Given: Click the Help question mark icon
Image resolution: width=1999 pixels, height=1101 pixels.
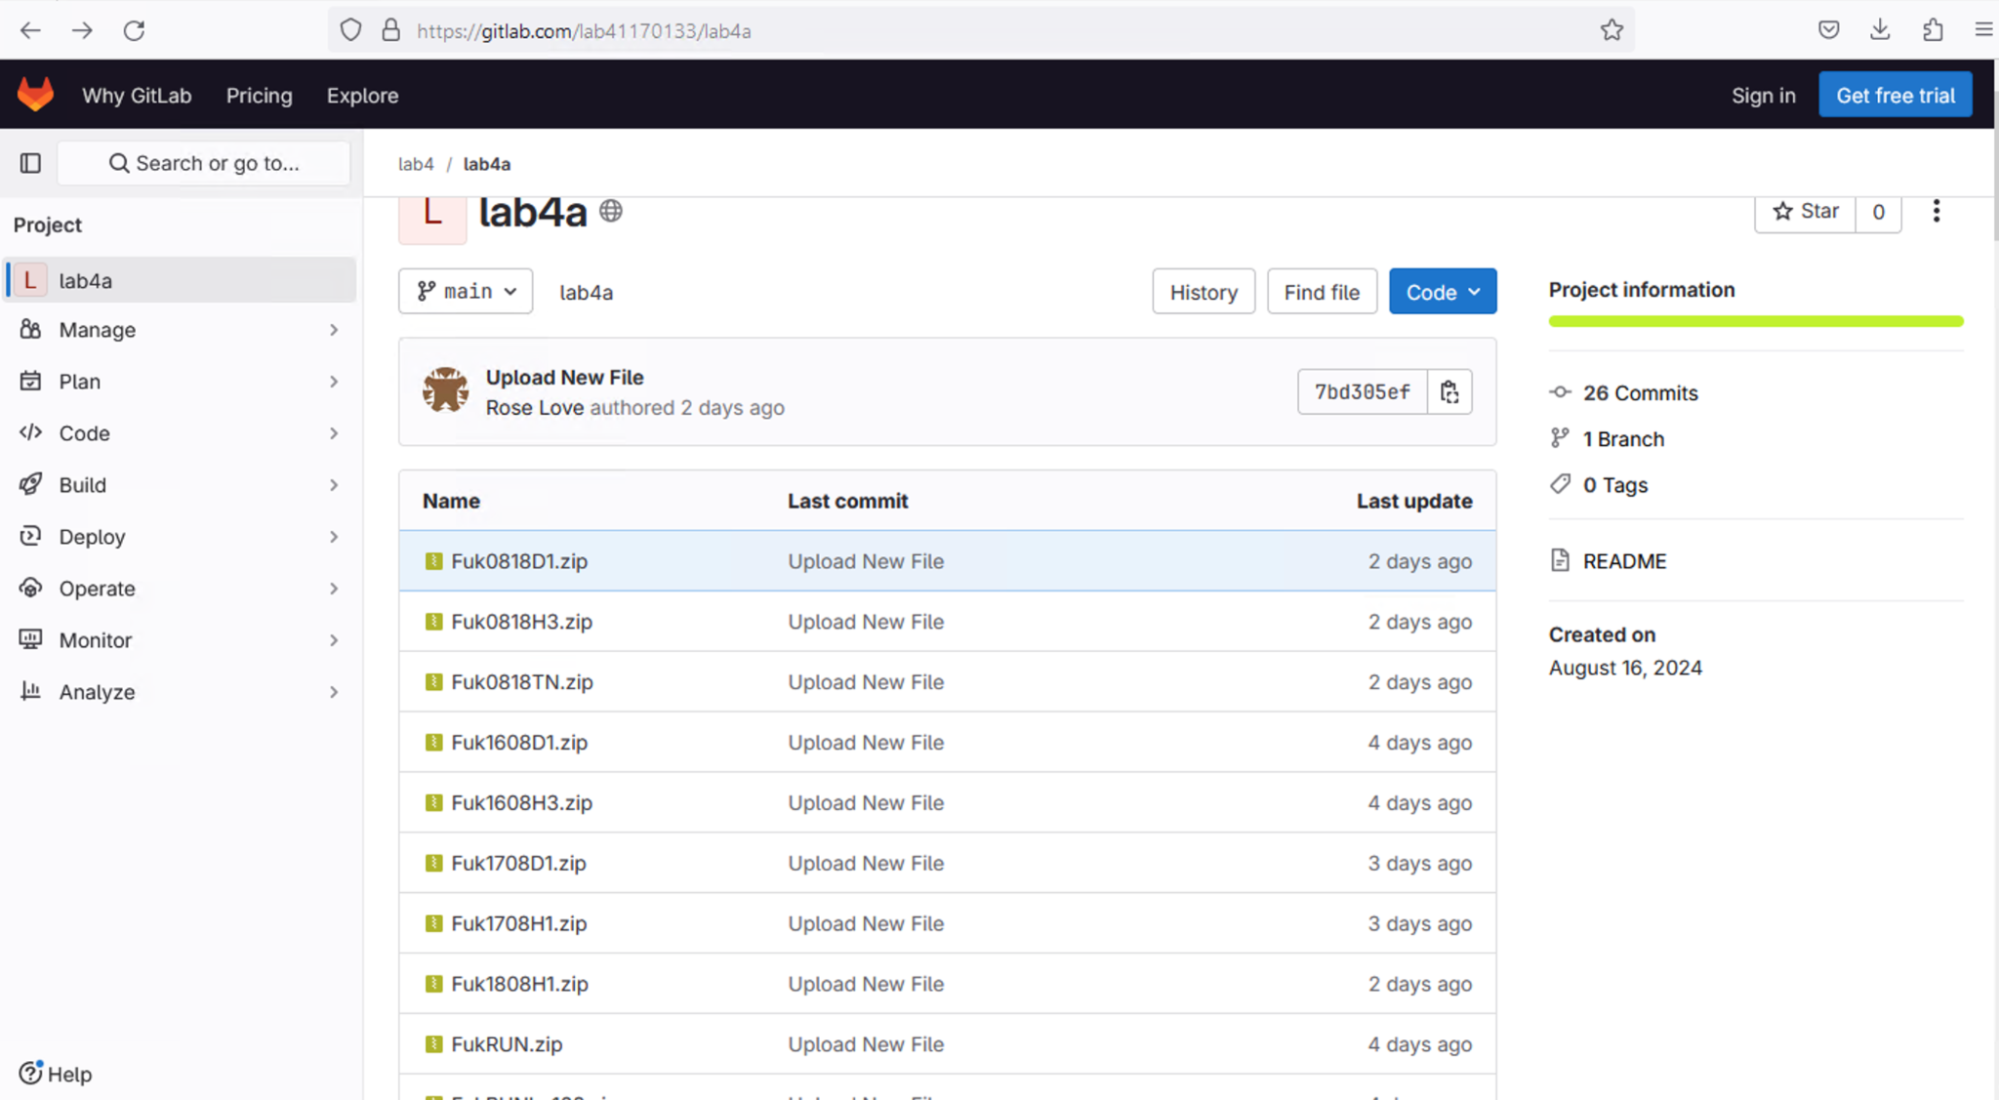Looking at the screenshot, I should [30, 1072].
